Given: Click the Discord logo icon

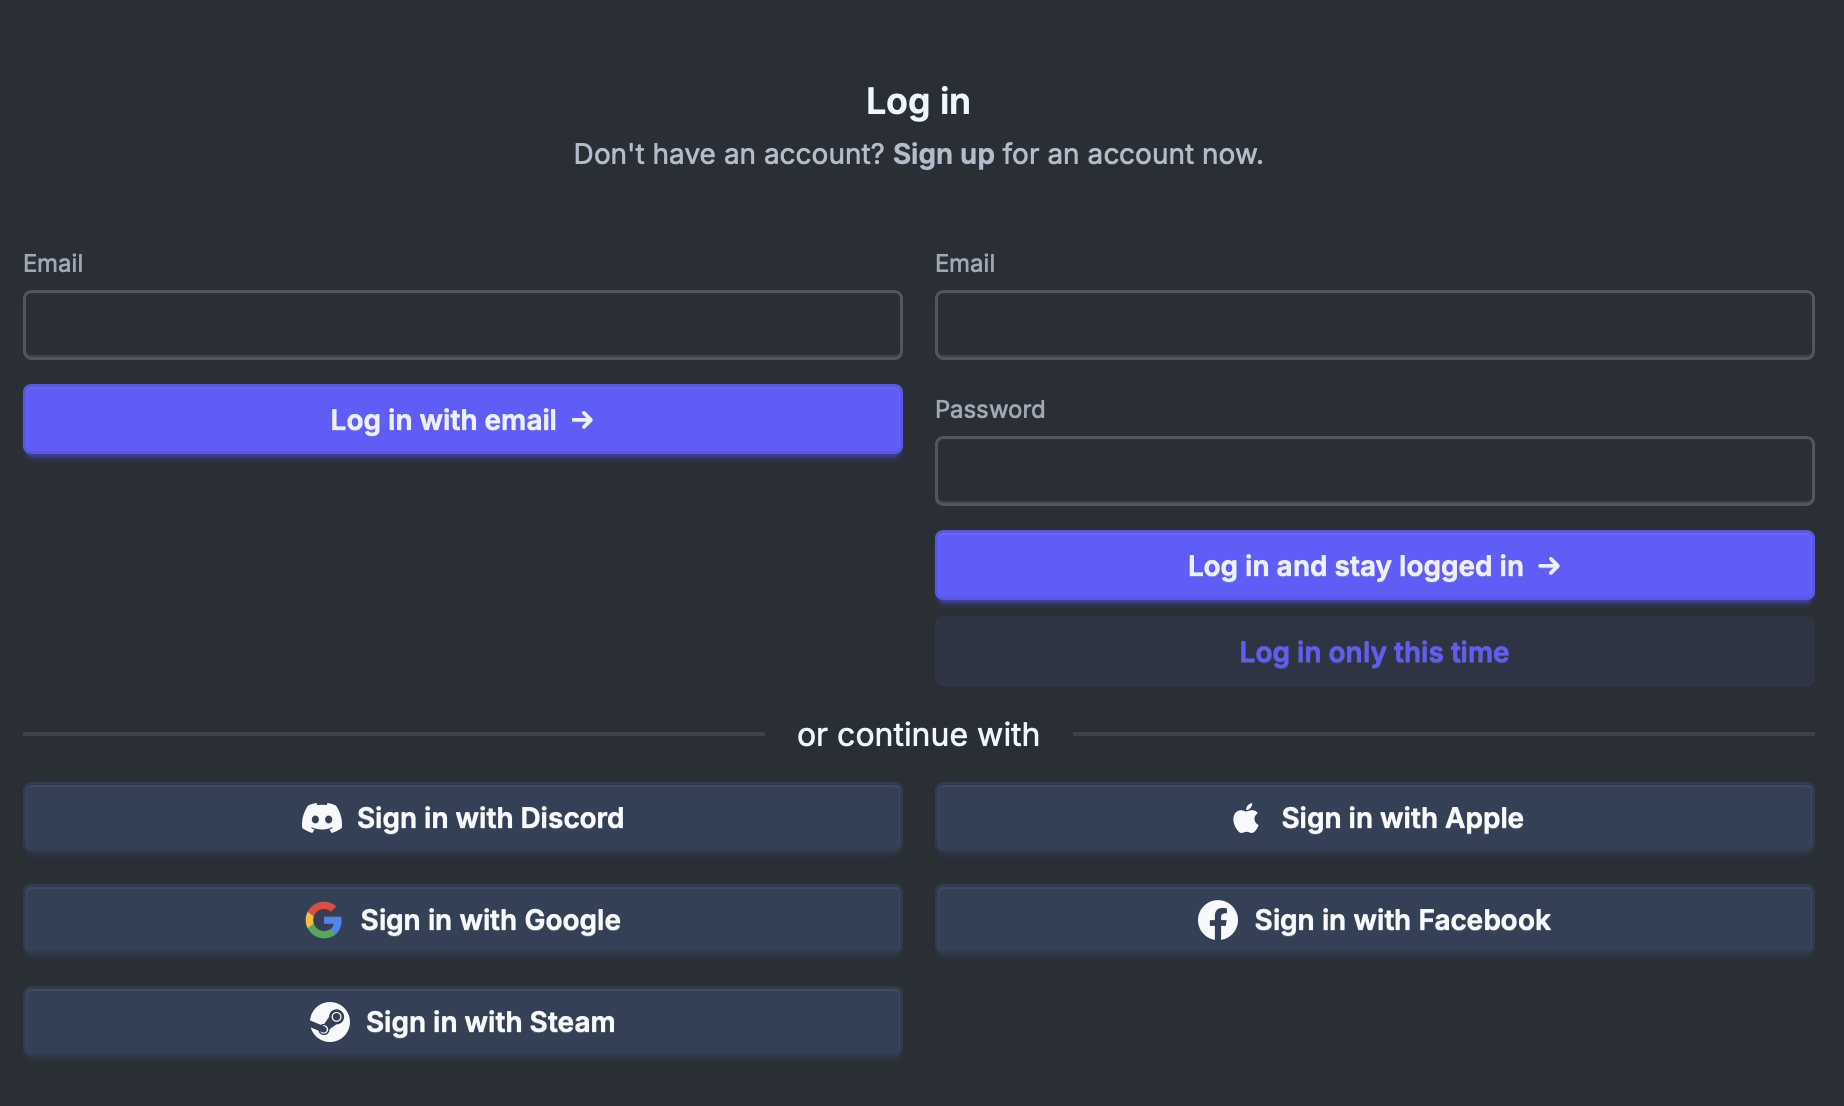Looking at the screenshot, I should coord(322,818).
